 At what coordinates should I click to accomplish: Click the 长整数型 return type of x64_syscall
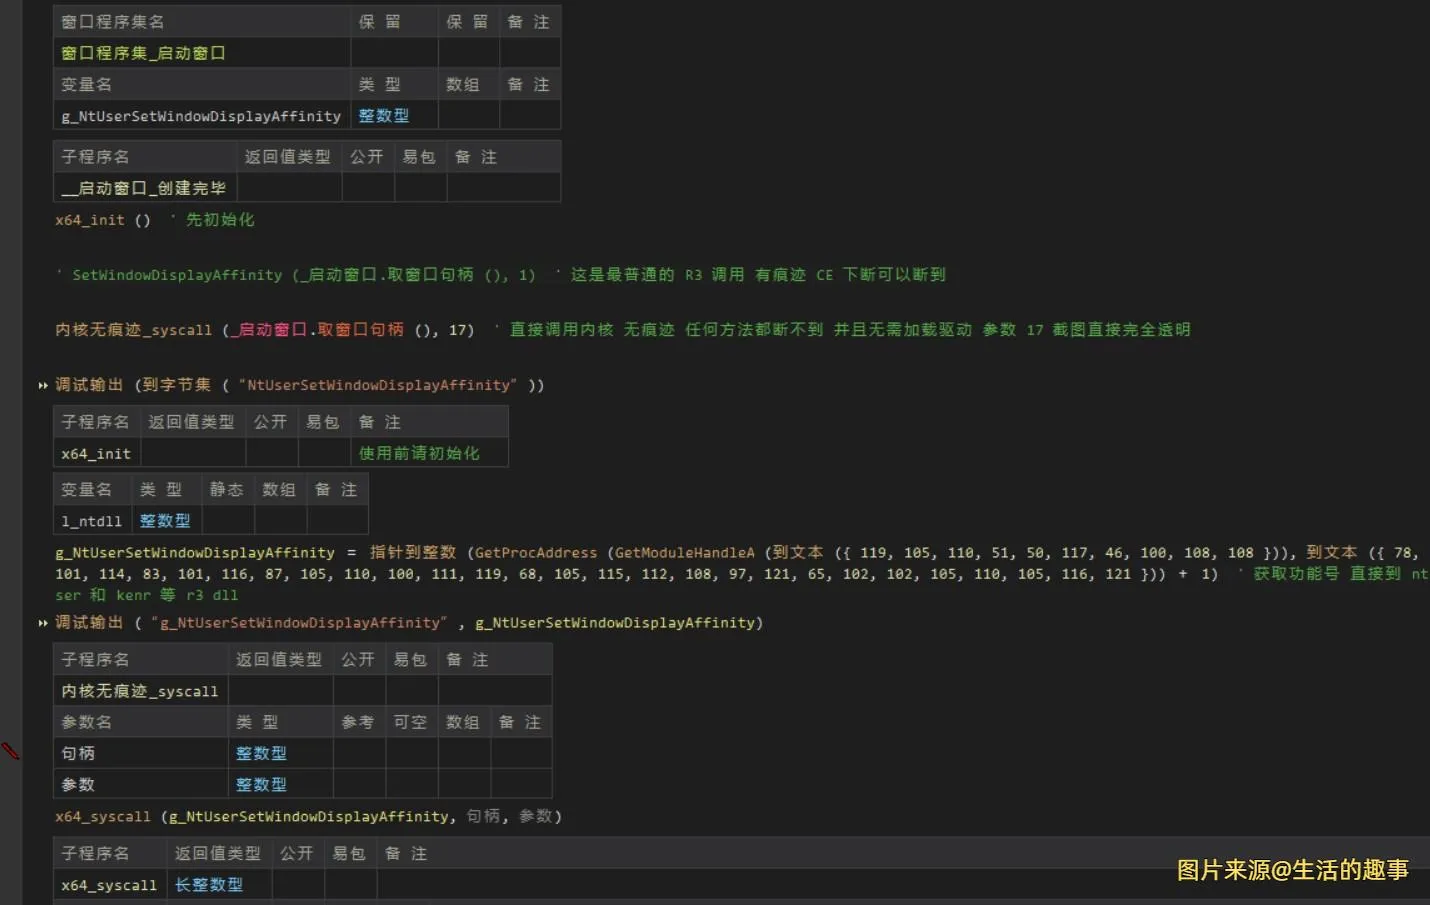(x=209, y=884)
